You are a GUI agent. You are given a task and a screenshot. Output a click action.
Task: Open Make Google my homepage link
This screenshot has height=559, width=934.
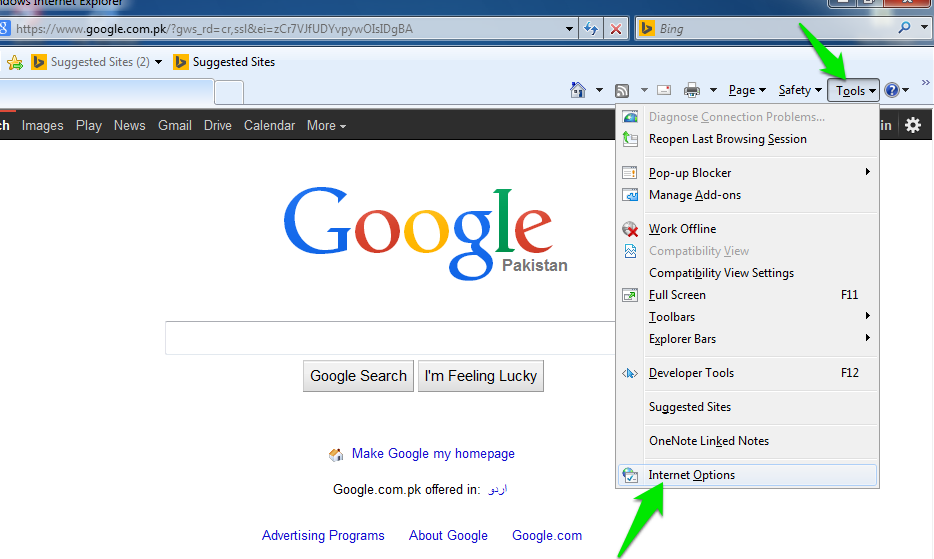[433, 454]
